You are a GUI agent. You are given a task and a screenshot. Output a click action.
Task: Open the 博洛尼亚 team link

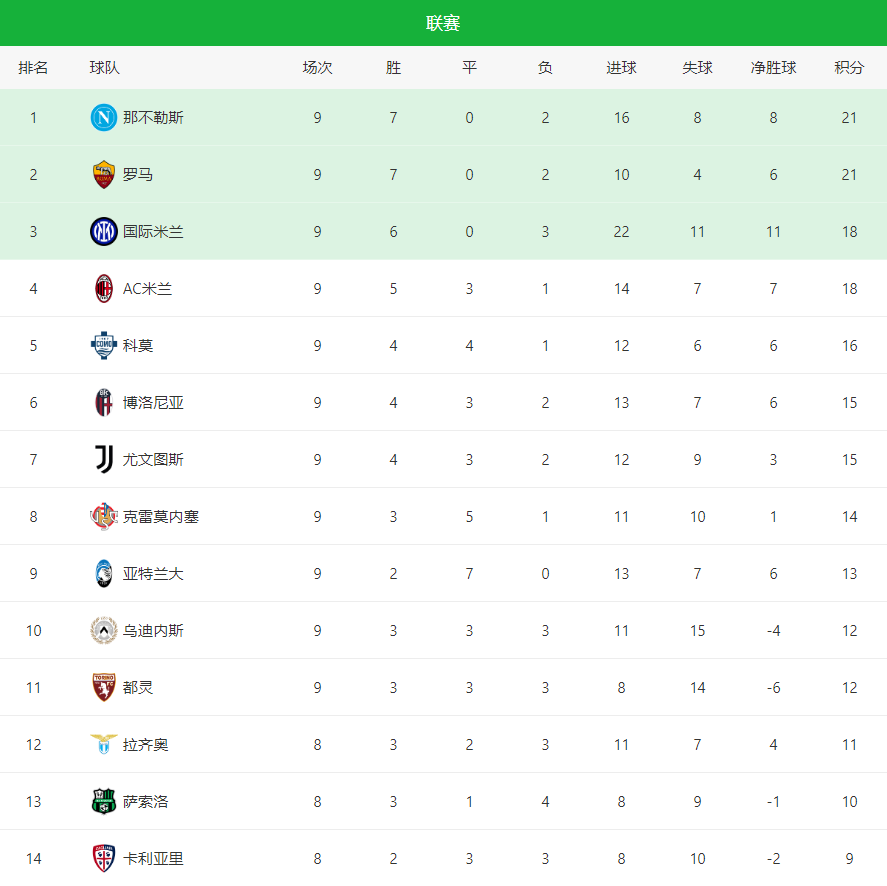pyautogui.click(x=153, y=403)
